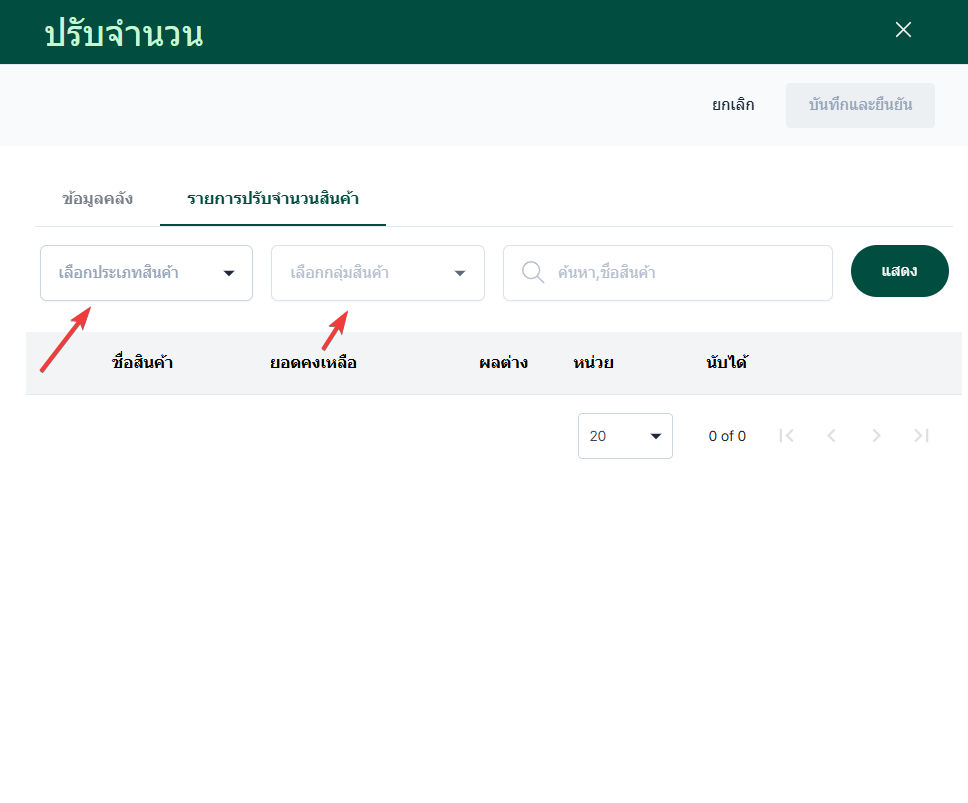The width and height of the screenshot is (968, 803).
Task: Go to next page arrow
Action: coord(877,436)
